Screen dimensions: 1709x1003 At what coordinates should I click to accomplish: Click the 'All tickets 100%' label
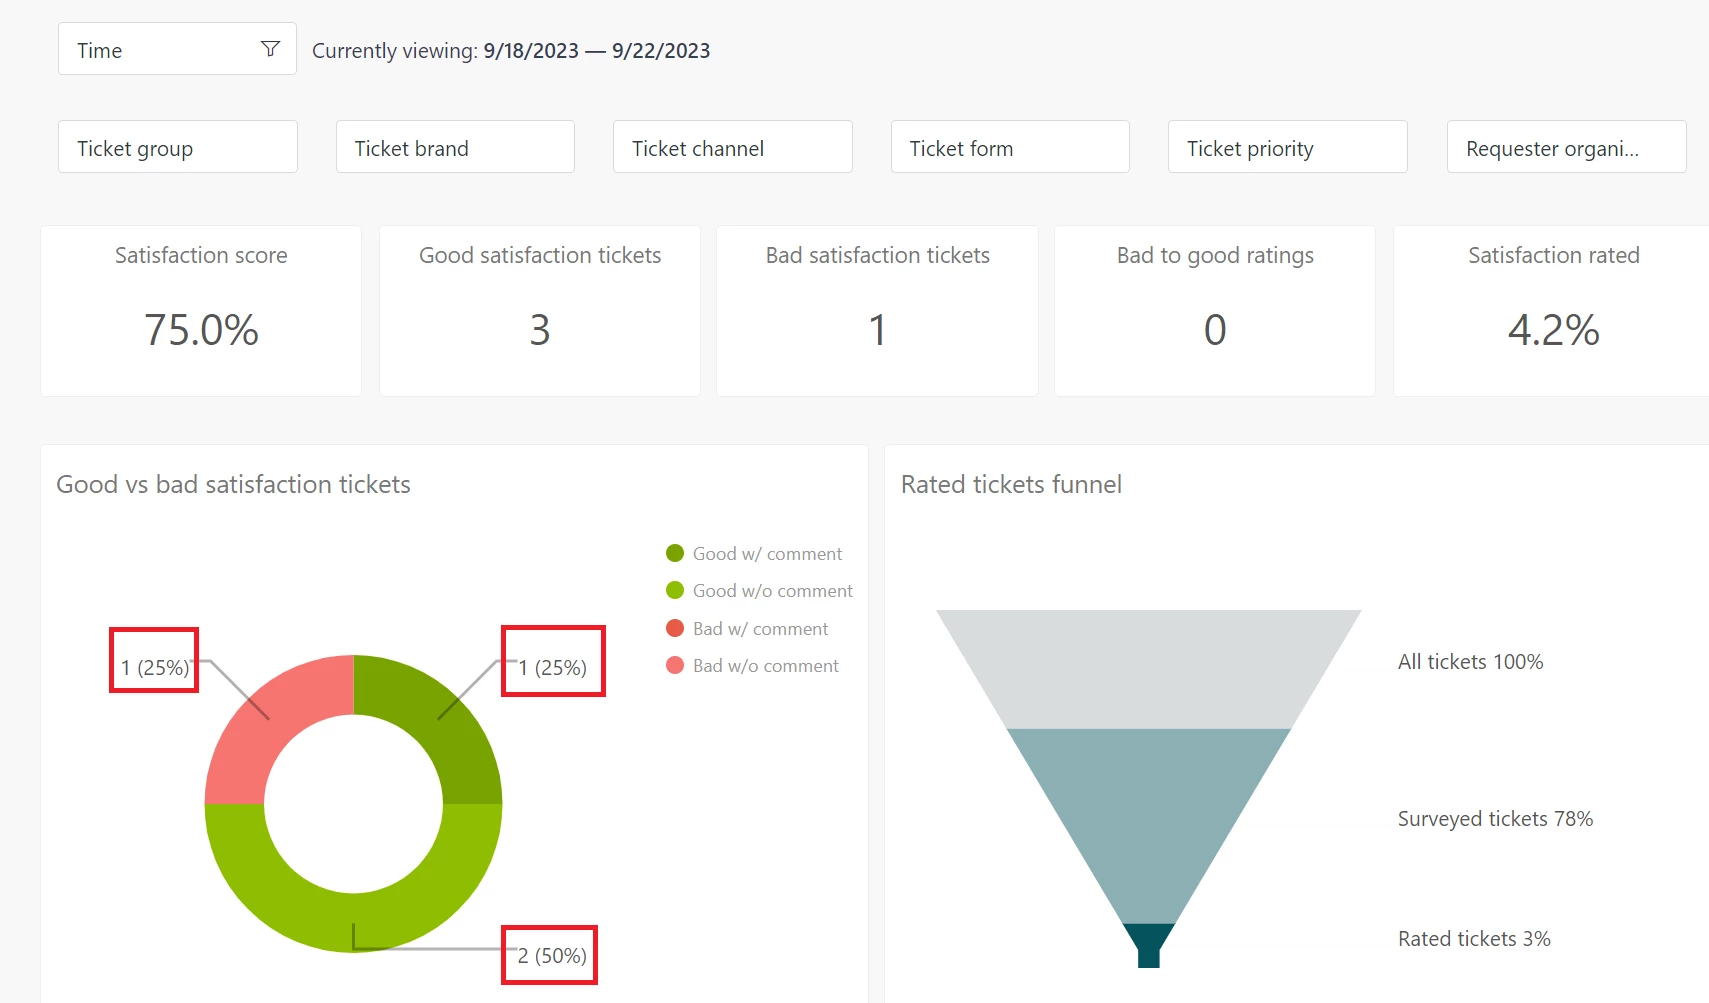pyautogui.click(x=1470, y=661)
